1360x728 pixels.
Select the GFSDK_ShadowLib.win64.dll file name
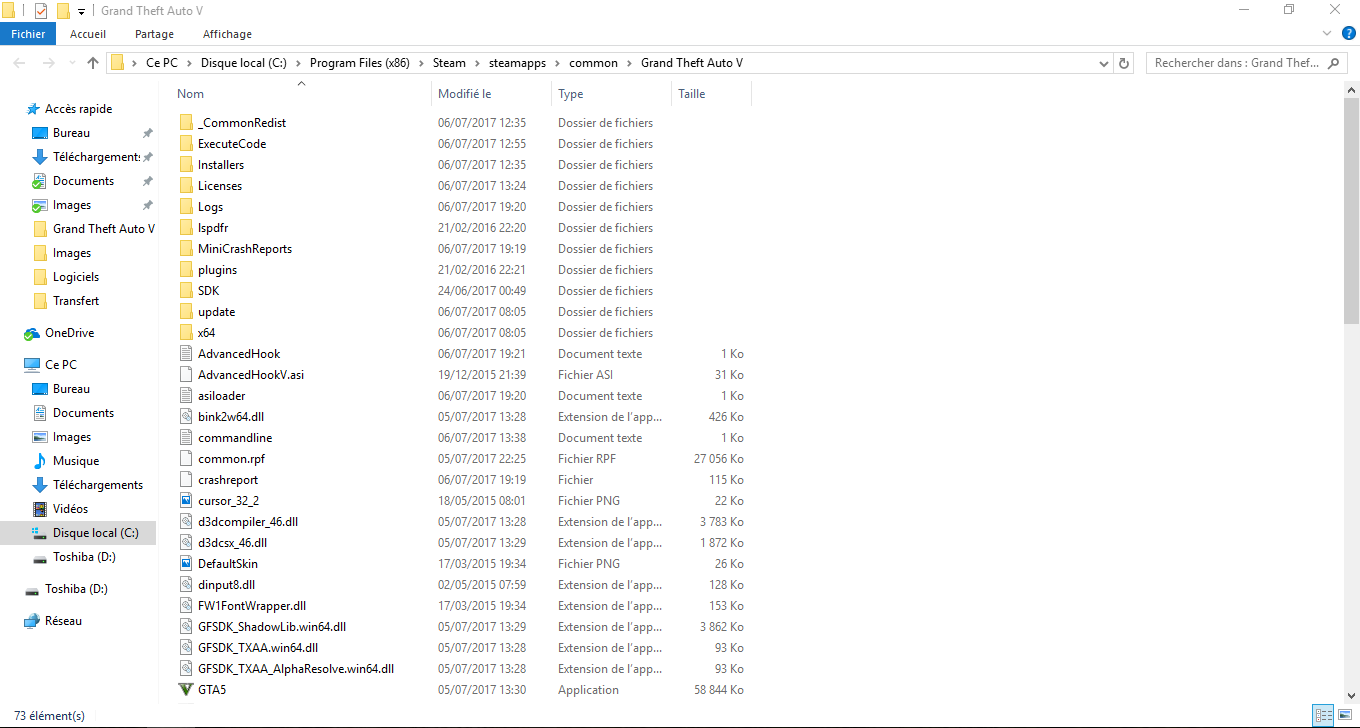[272, 627]
